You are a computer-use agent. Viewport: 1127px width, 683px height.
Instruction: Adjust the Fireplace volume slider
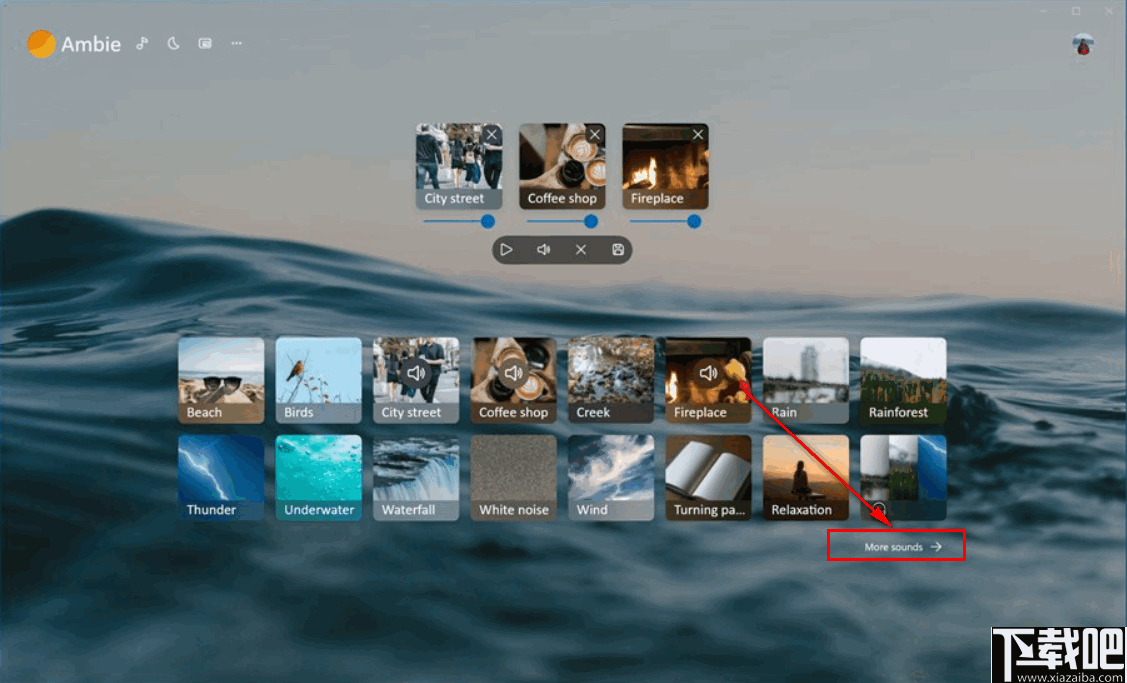coord(666,221)
